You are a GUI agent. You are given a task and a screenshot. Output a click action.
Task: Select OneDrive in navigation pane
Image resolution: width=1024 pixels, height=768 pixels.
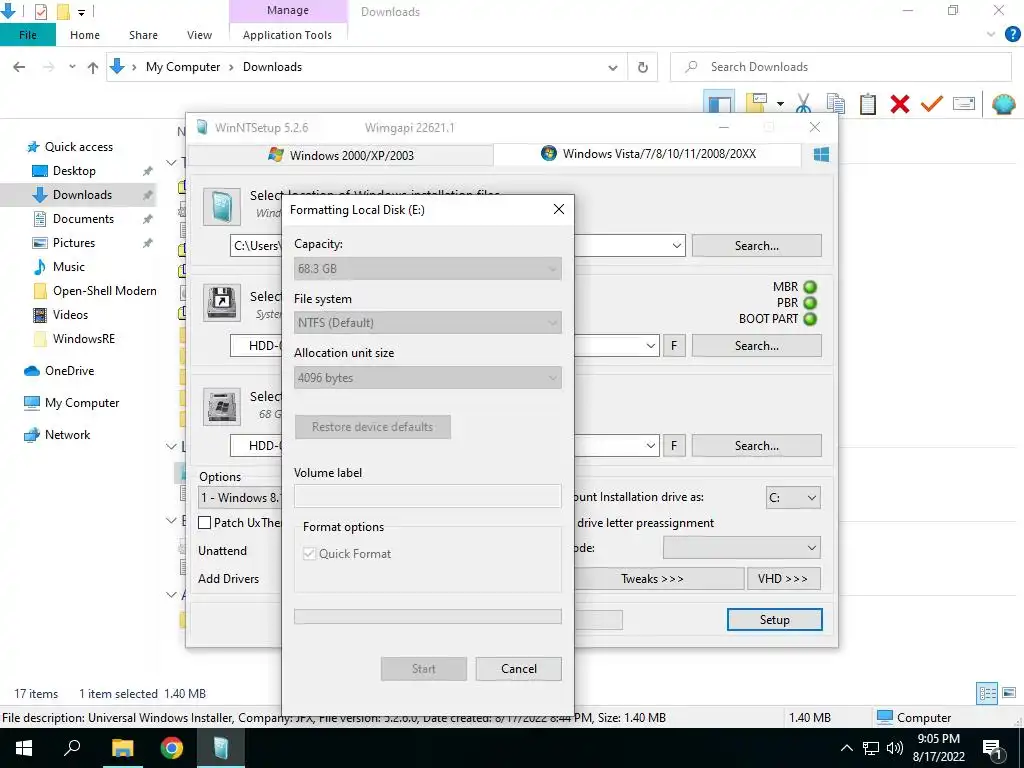pyautogui.click(x=69, y=371)
